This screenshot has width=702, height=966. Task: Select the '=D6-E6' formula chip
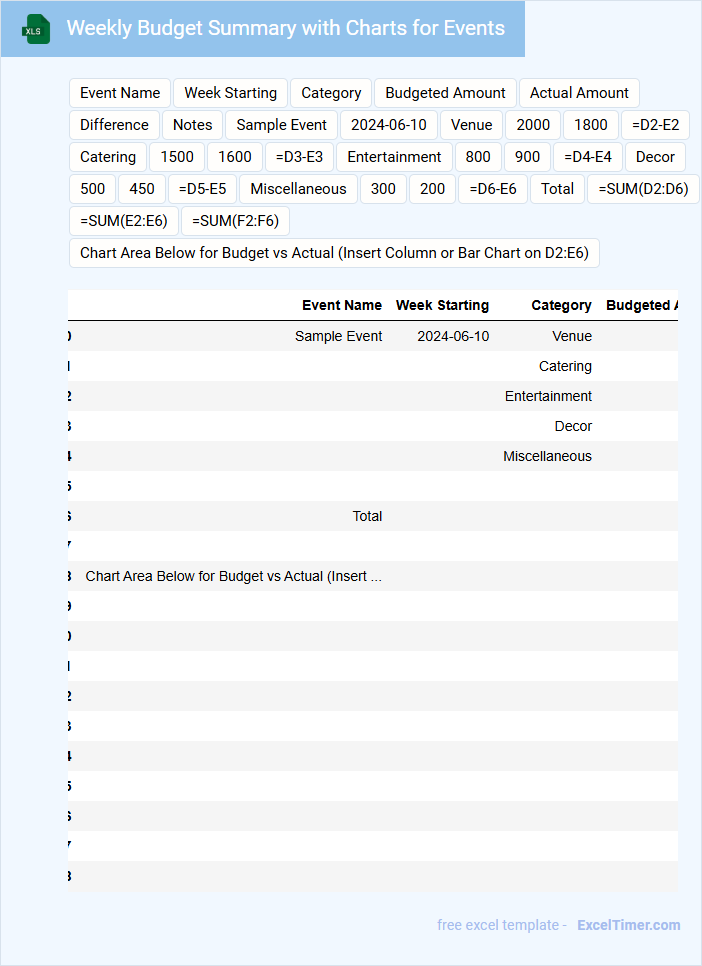[493, 189]
